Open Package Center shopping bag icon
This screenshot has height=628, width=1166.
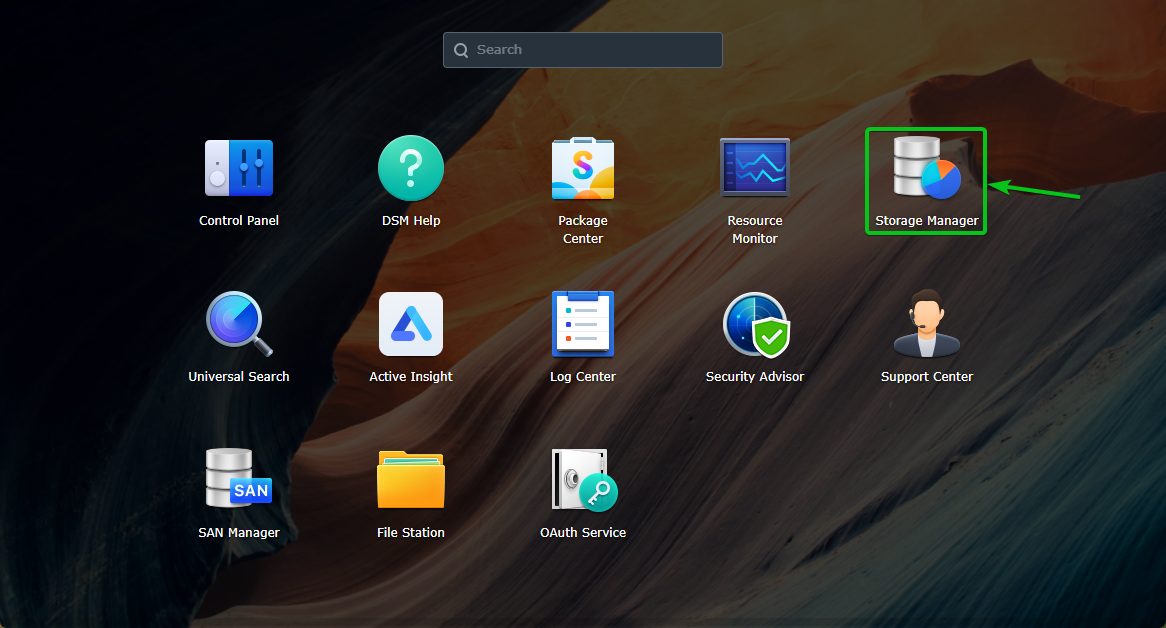pos(583,168)
